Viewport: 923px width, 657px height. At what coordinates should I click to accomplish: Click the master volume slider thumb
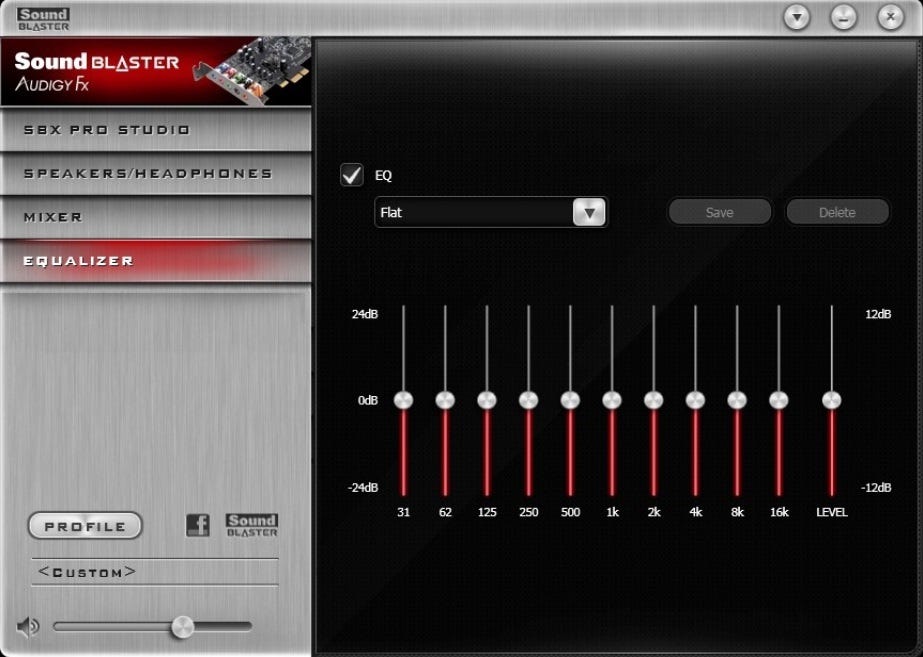pyautogui.click(x=182, y=627)
